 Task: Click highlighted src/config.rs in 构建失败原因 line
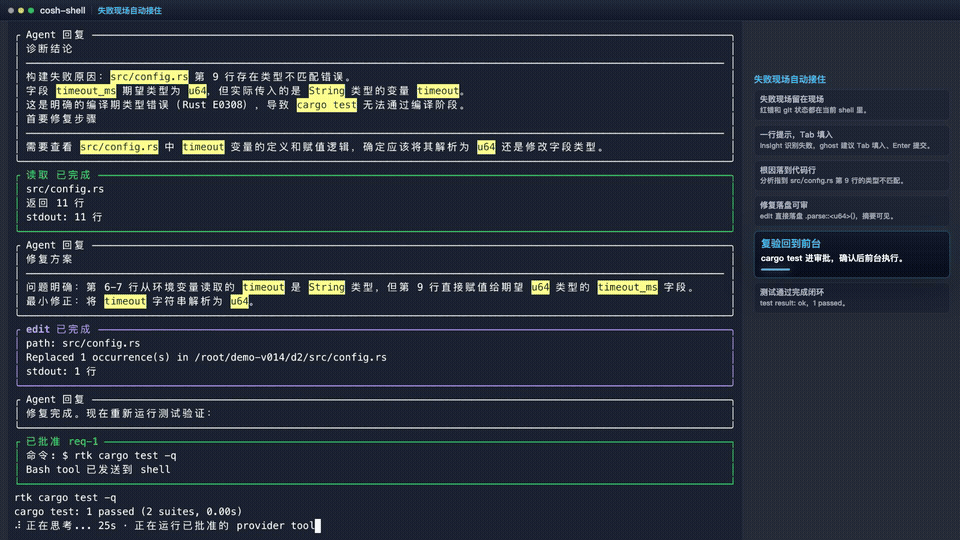149,77
